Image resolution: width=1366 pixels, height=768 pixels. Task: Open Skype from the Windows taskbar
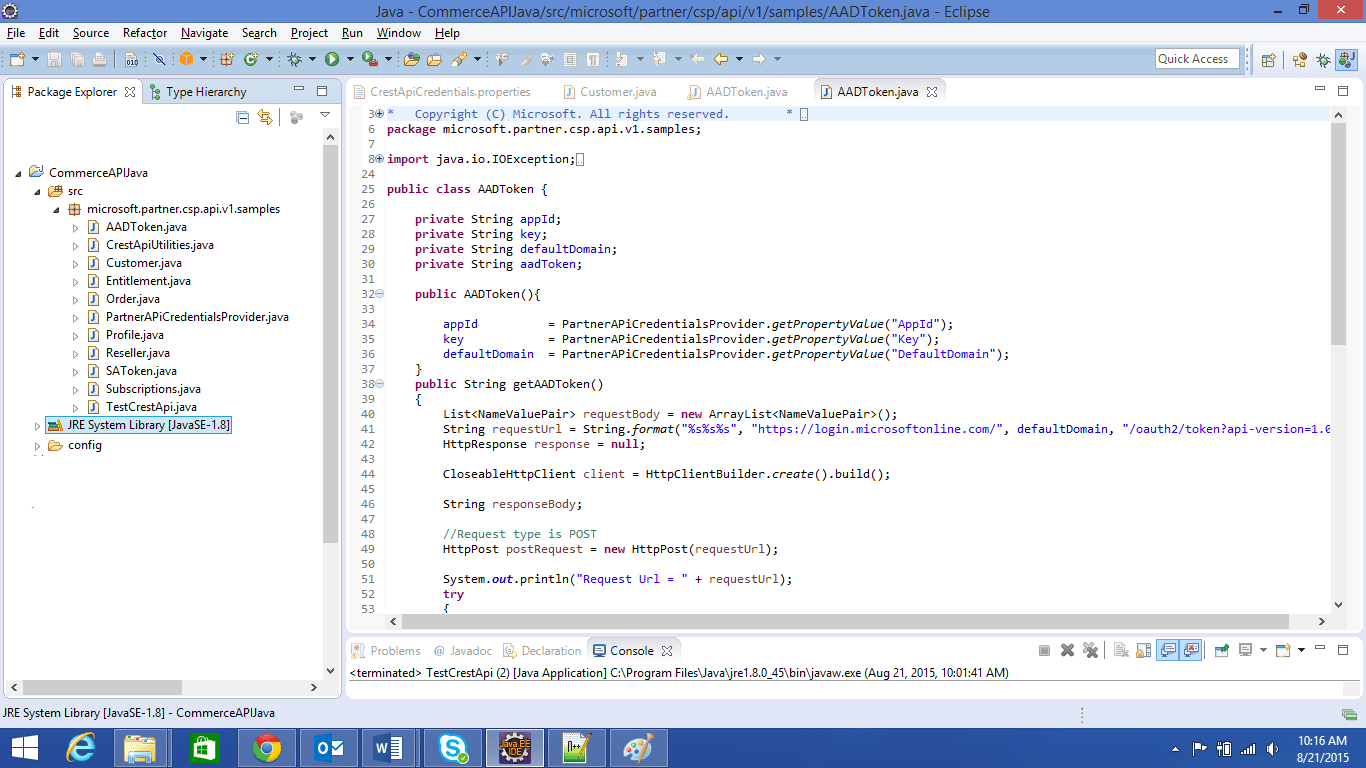[453, 747]
